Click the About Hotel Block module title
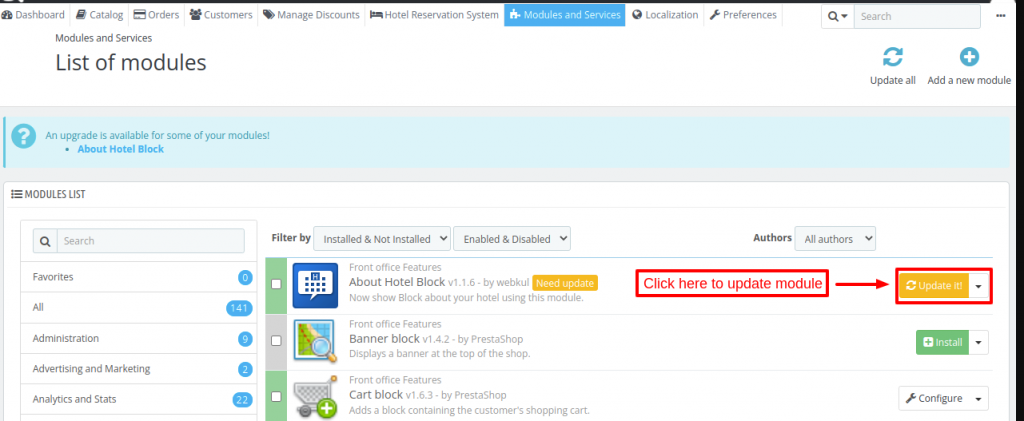 (397, 282)
